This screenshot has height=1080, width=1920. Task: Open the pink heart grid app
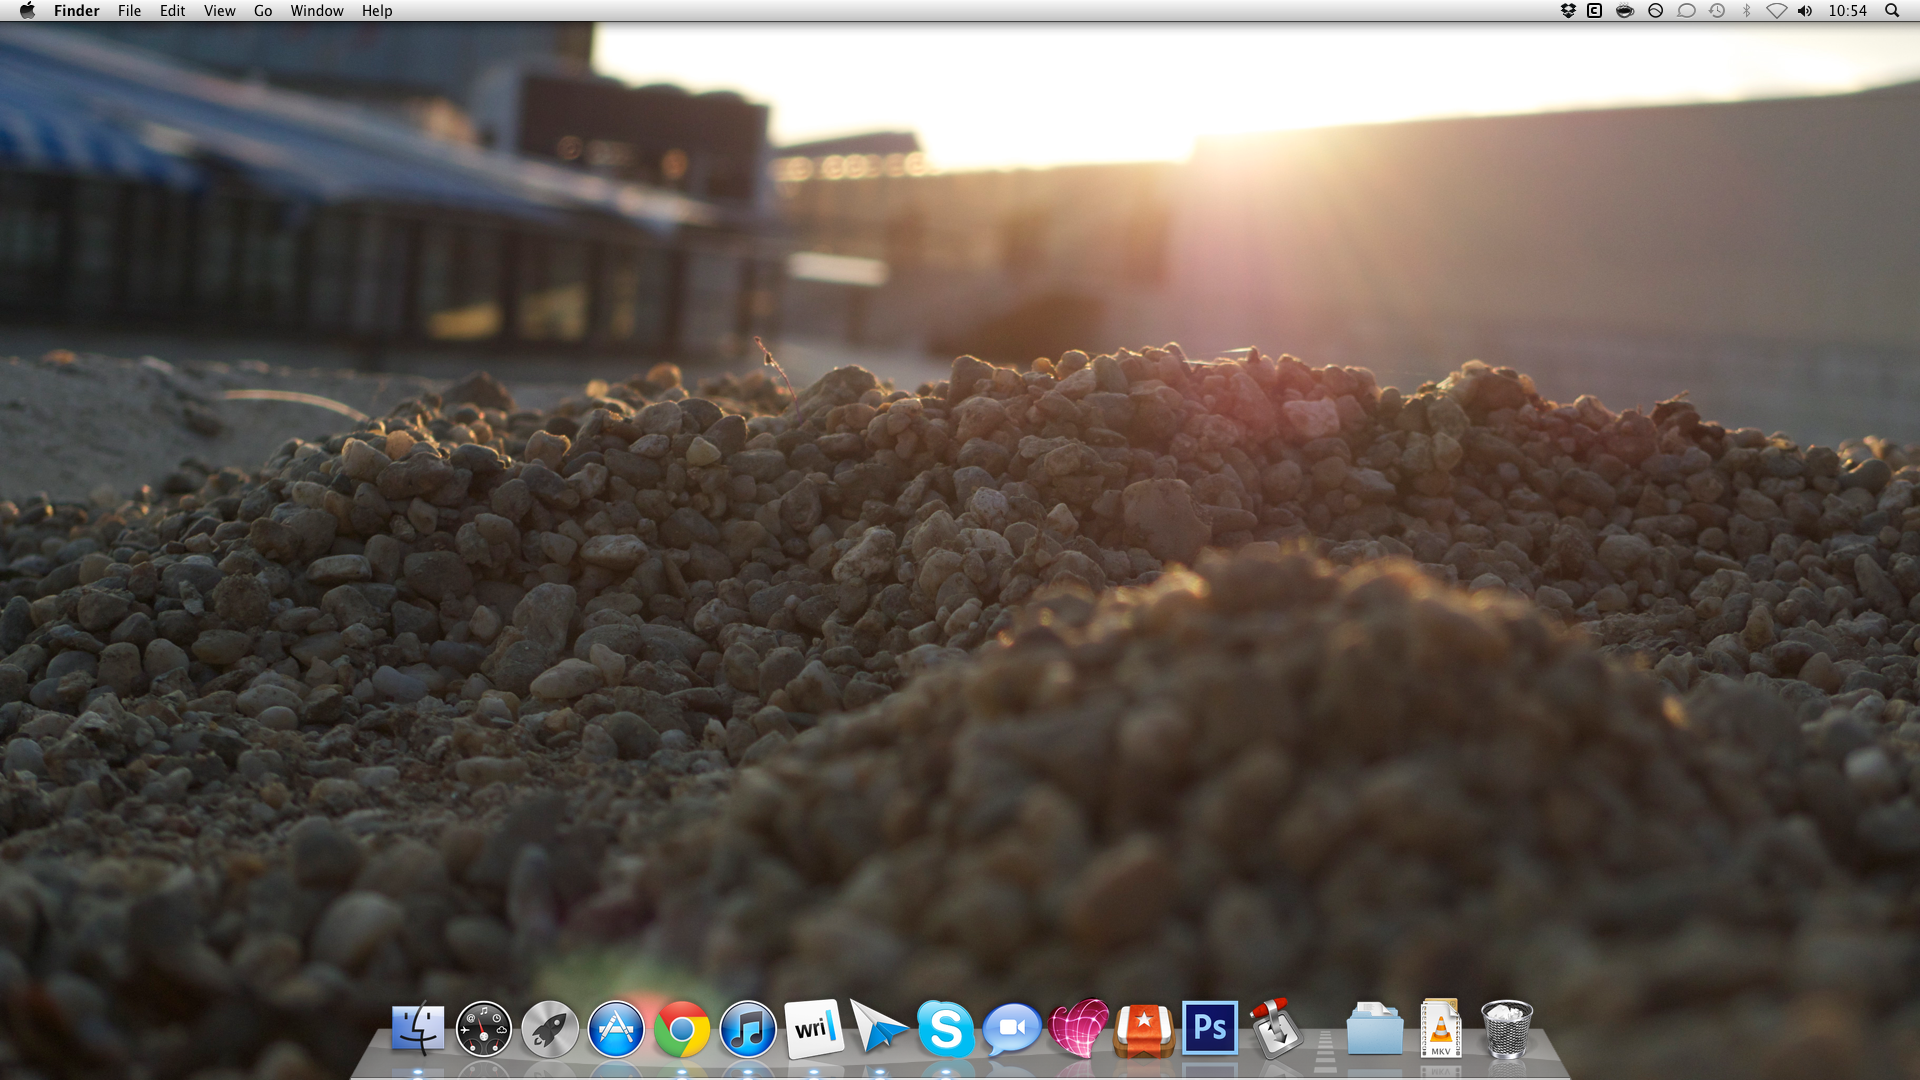[1078, 1028]
